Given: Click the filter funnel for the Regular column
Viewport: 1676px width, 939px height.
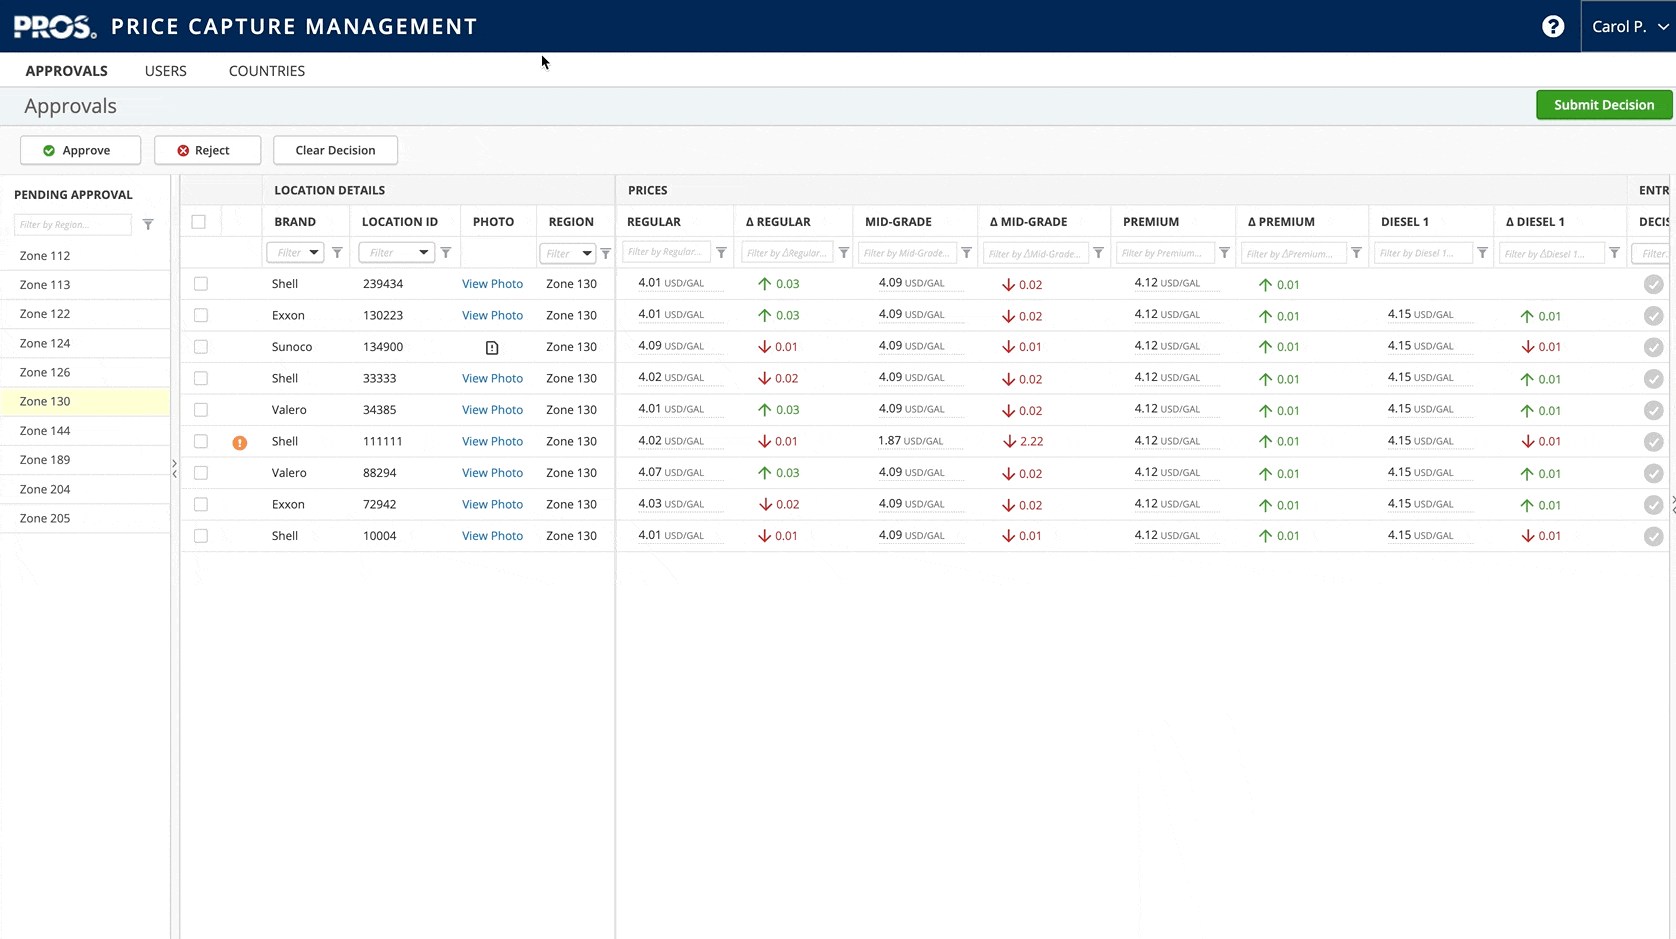Looking at the screenshot, I should click(x=721, y=253).
